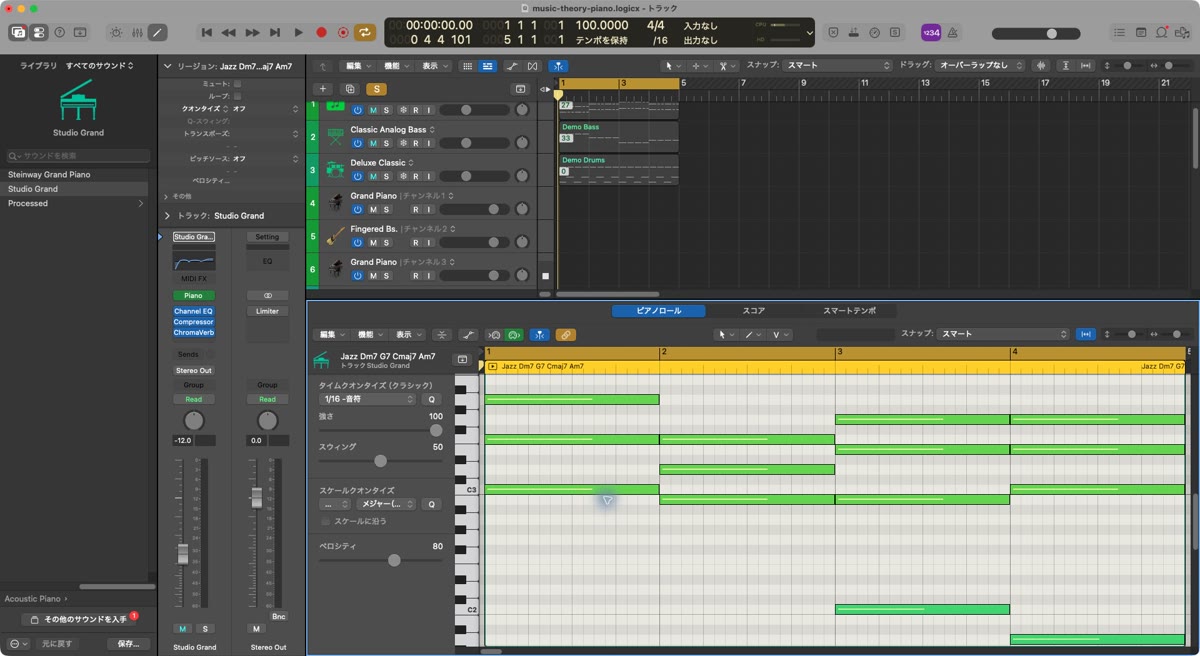1200x656 pixels.
Task: Toggle MIDI Out green button in piano roll
Action: [x=515, y=335]
